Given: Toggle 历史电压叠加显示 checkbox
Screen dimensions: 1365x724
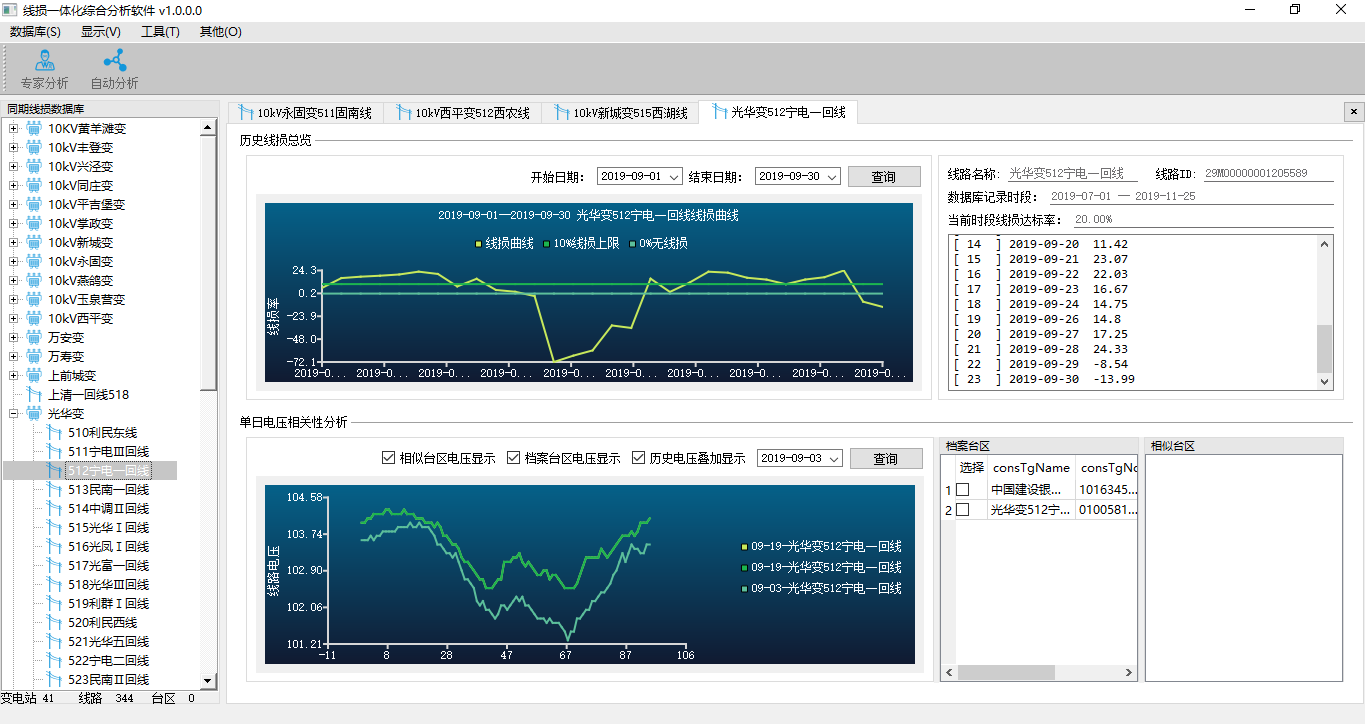Looking at the screenshot, I should [639, 458].
